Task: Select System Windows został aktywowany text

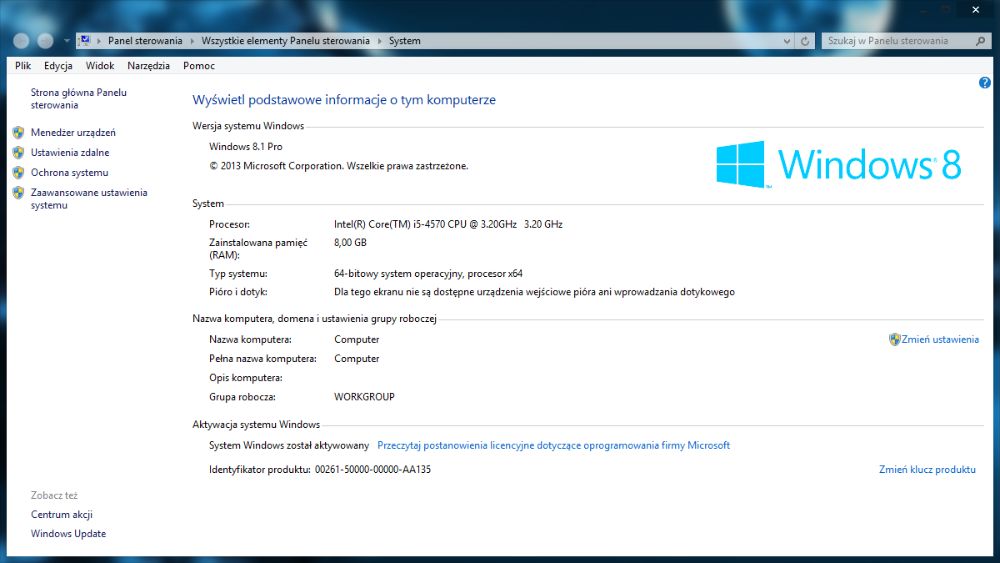Action: tap(289, 445)
